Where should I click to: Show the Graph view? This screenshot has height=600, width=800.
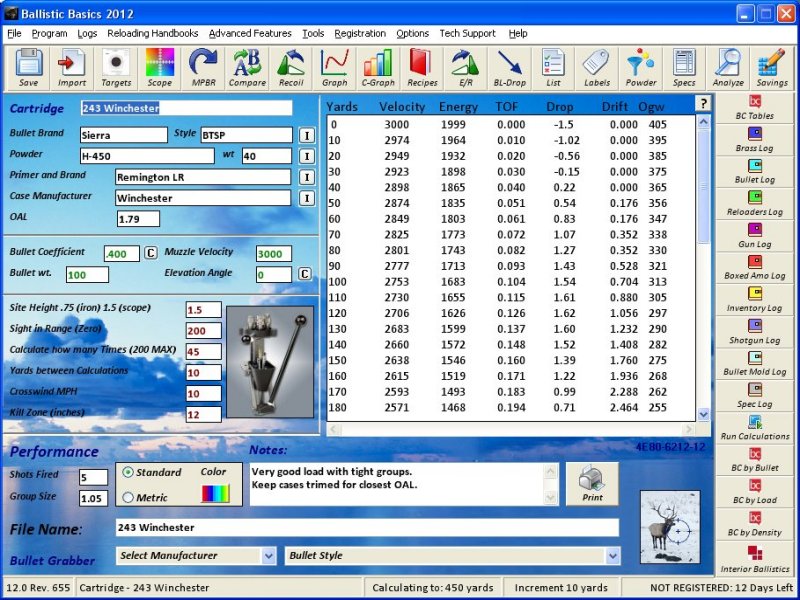(x=335, y=68)
